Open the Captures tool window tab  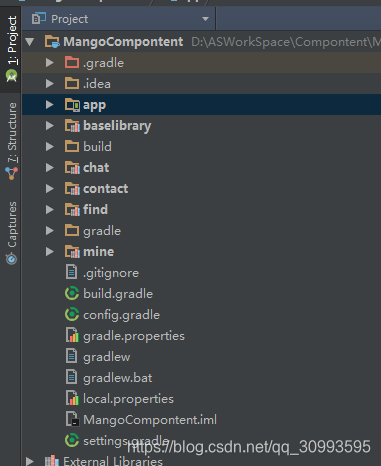pyautogui.click(x=11, y=232)
